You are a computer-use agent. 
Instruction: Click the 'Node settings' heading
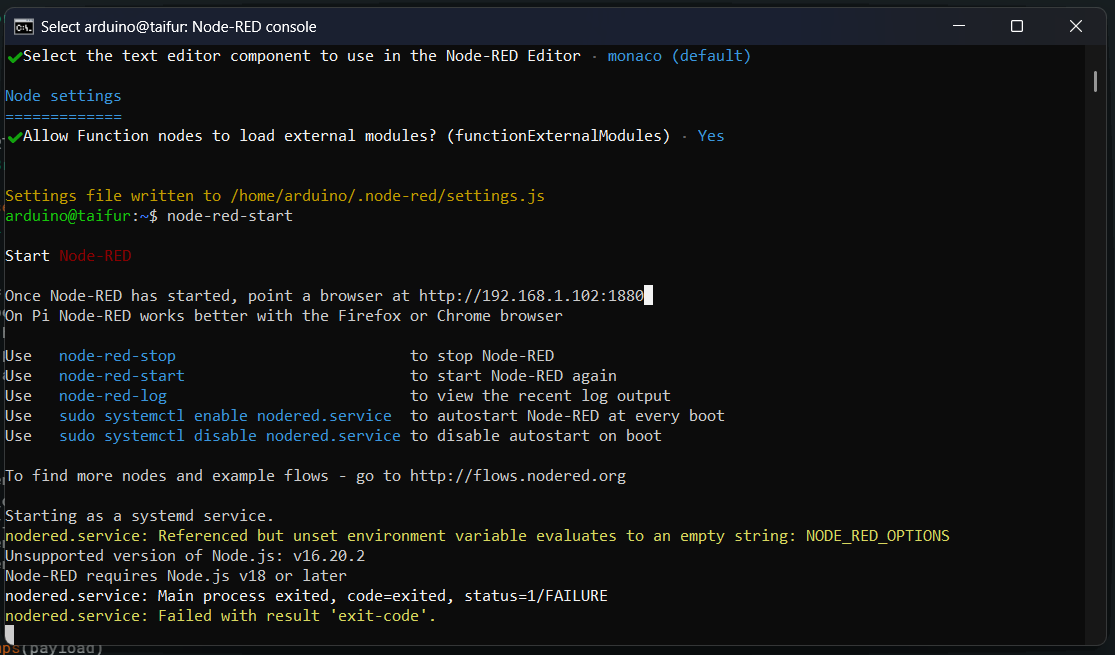pos(63,96)
